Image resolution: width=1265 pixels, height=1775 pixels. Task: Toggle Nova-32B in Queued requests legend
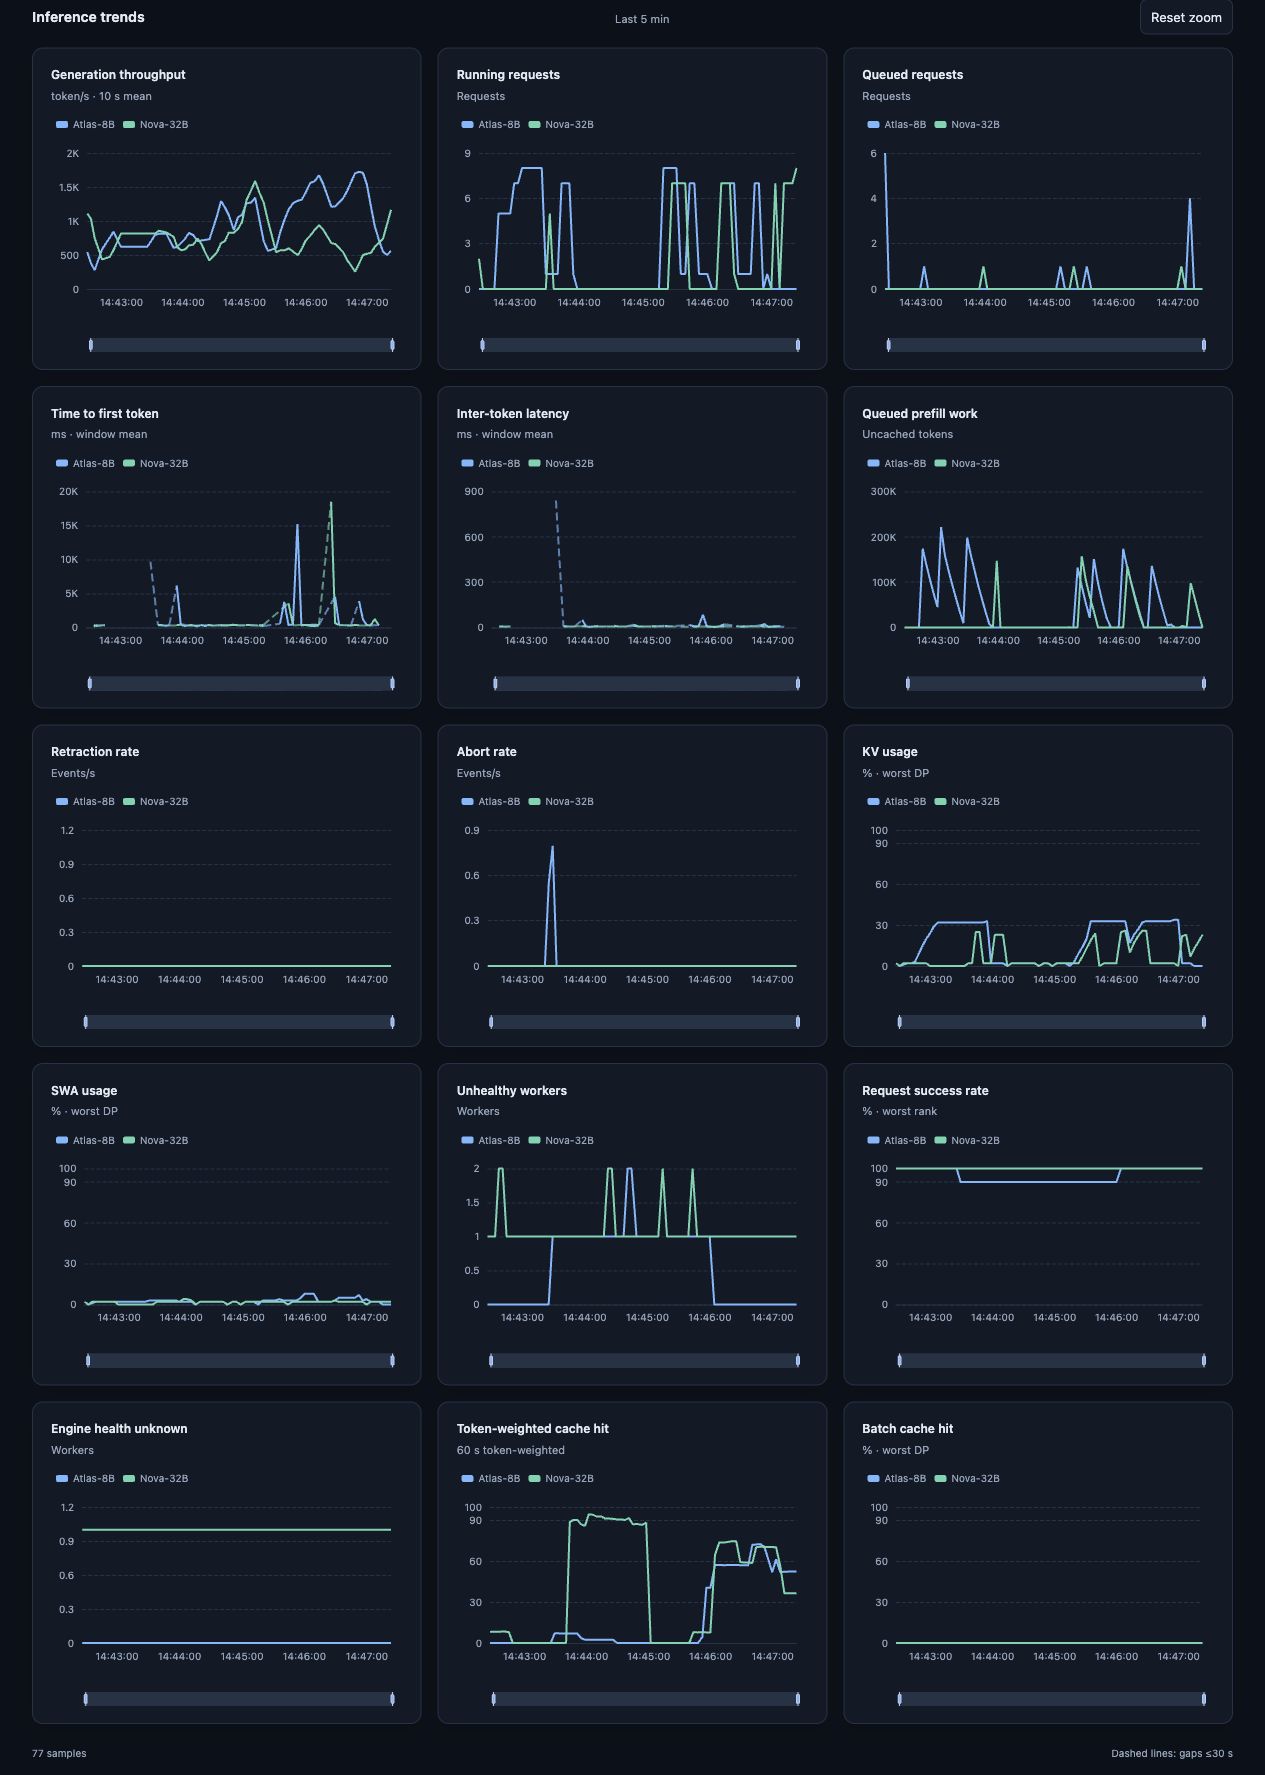point(967,125)
